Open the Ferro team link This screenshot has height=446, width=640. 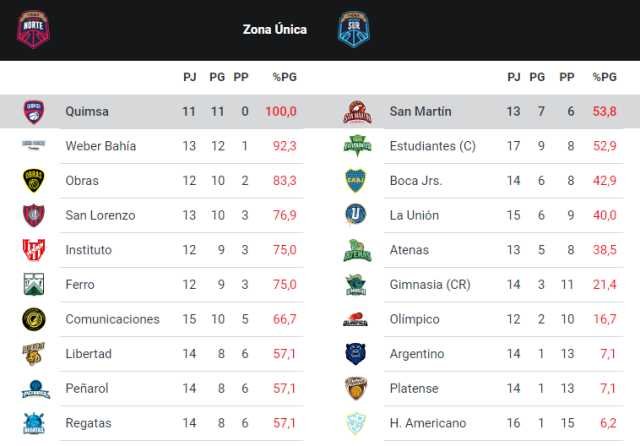[x=82, y=285]
